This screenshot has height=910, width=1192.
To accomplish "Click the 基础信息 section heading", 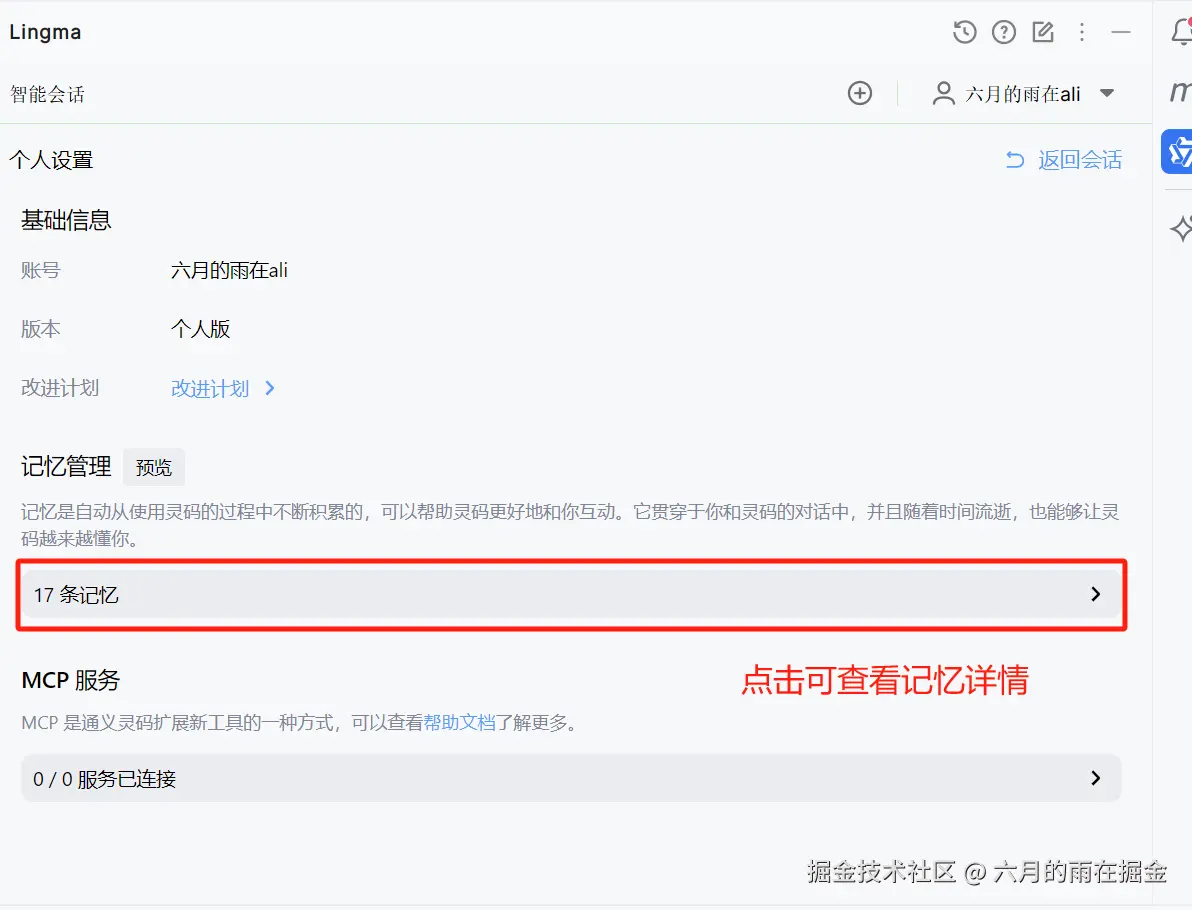I will click(x=66, y=220).
